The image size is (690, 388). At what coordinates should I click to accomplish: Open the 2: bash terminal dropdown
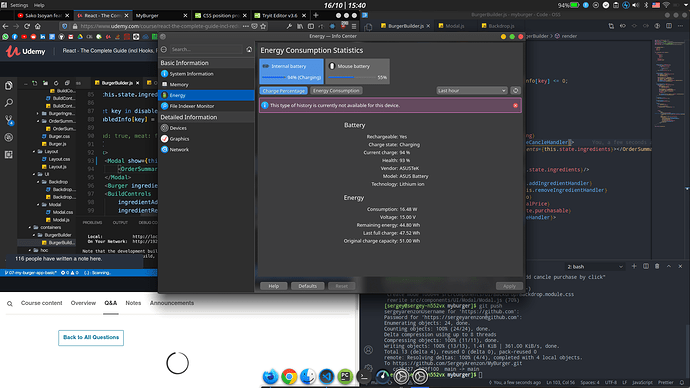tap(595, 267)
